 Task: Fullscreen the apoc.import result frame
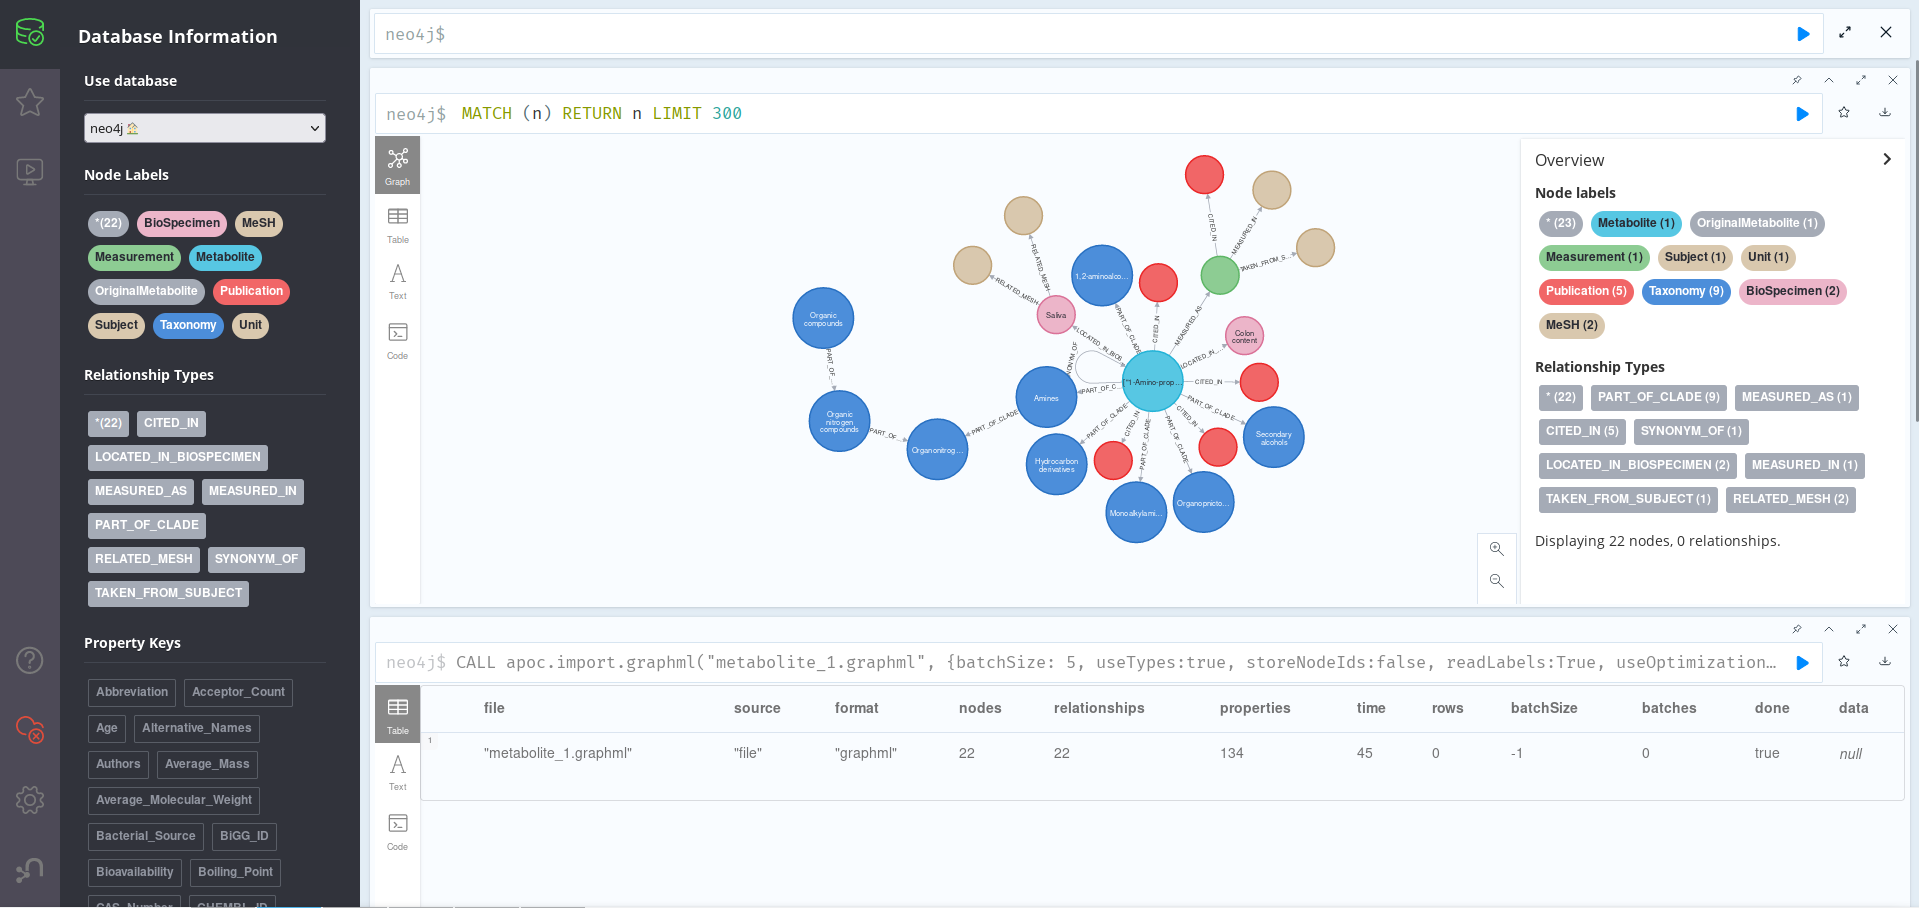[x=1861, y=629]
